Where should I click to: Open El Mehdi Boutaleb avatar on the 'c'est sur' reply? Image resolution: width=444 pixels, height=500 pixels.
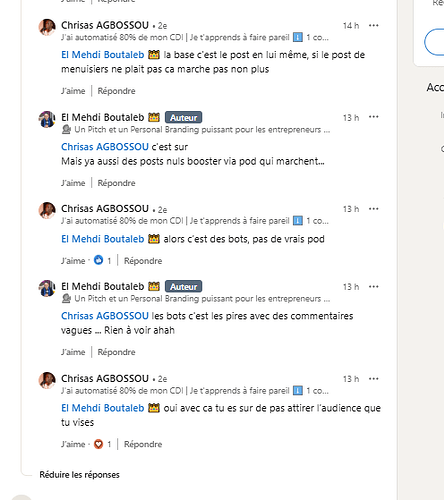click(x=47, y=119)
